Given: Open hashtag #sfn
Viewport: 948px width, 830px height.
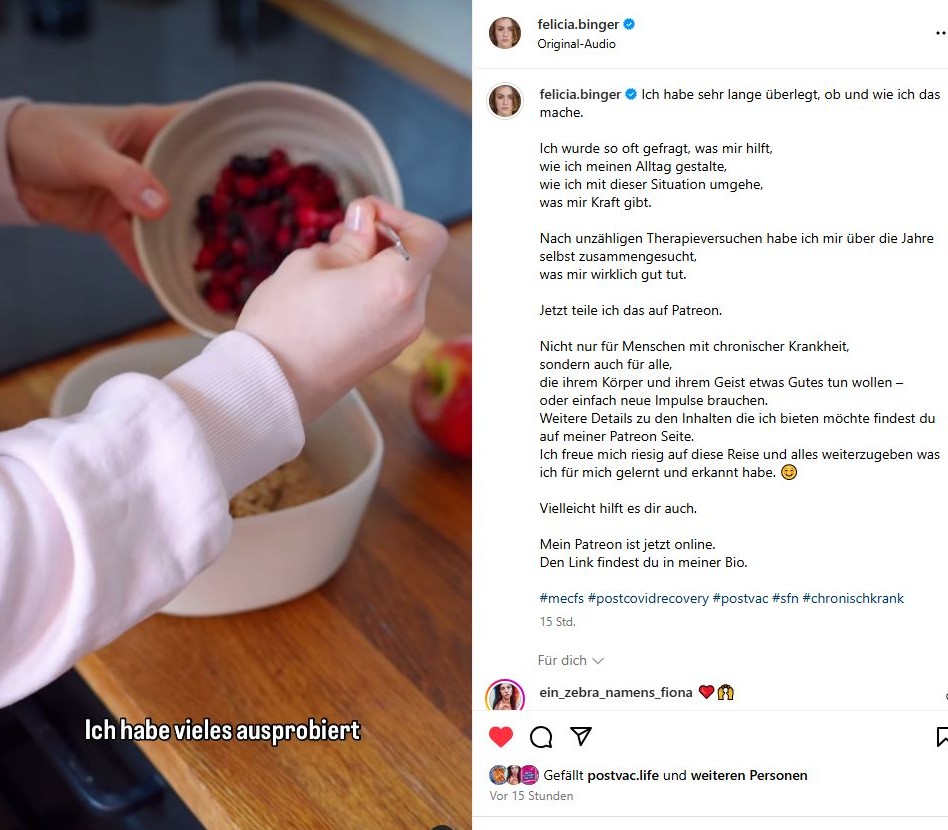Looking at the screenshot, I should tap(785, 598).
